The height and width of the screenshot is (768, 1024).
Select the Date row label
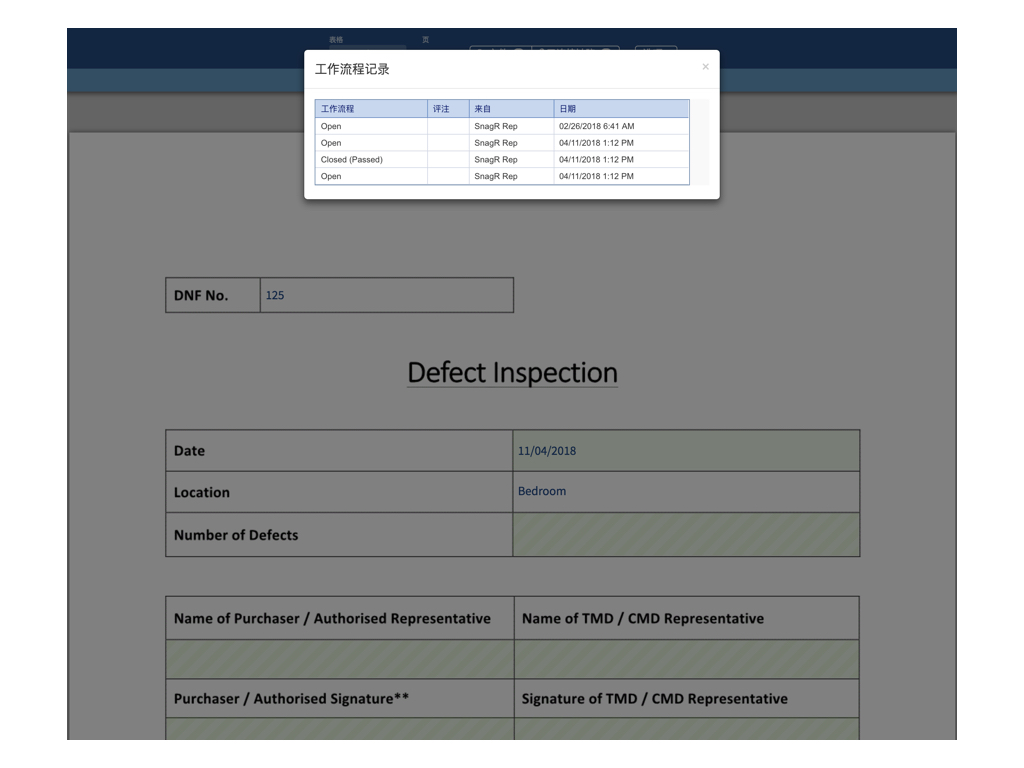[189, 451]
